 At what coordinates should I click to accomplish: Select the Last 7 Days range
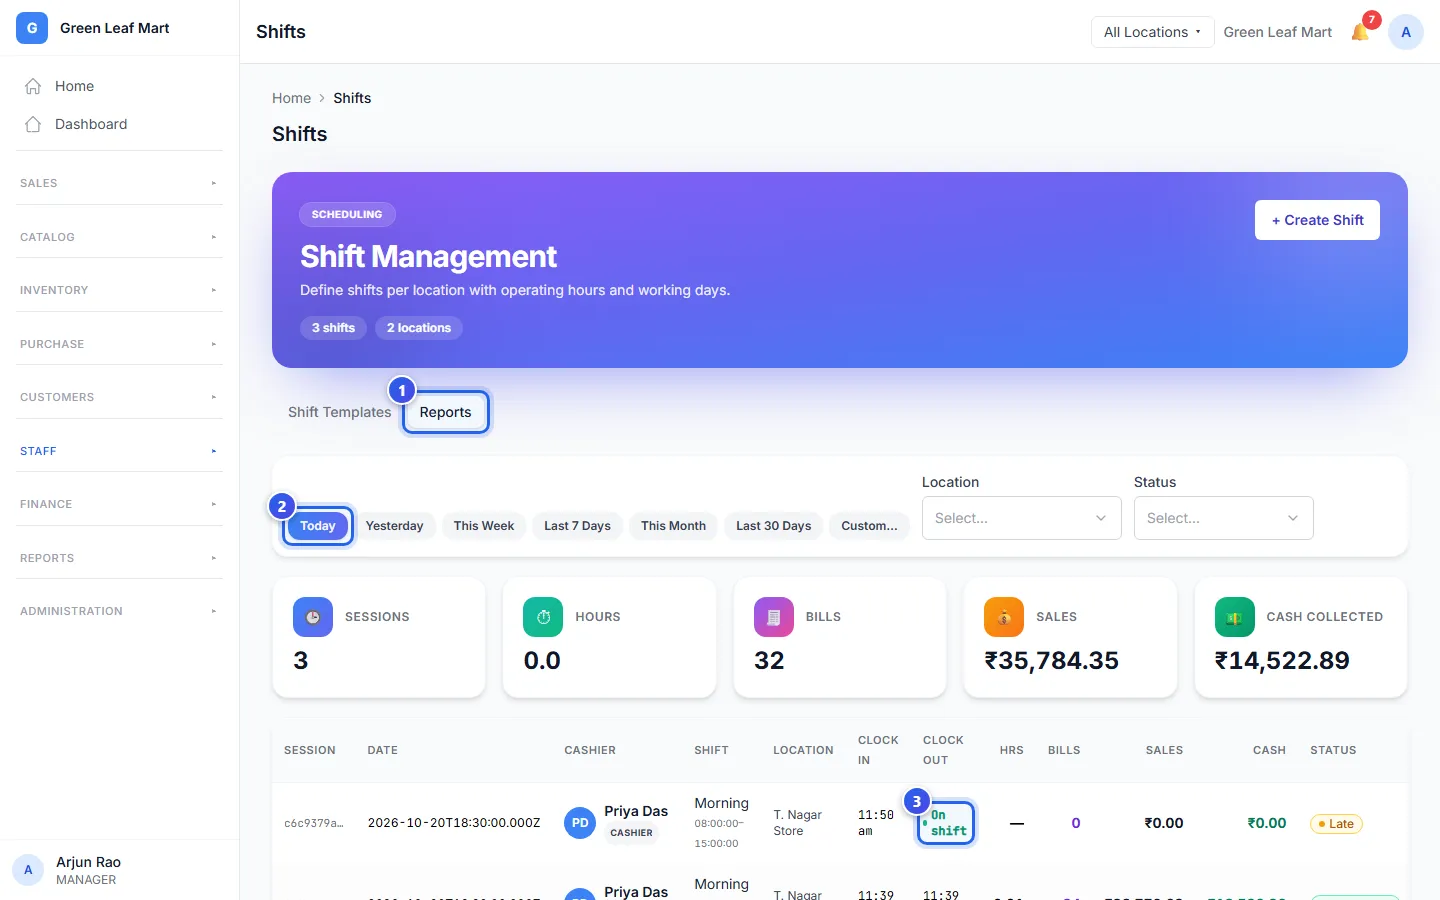pos(577,526)
